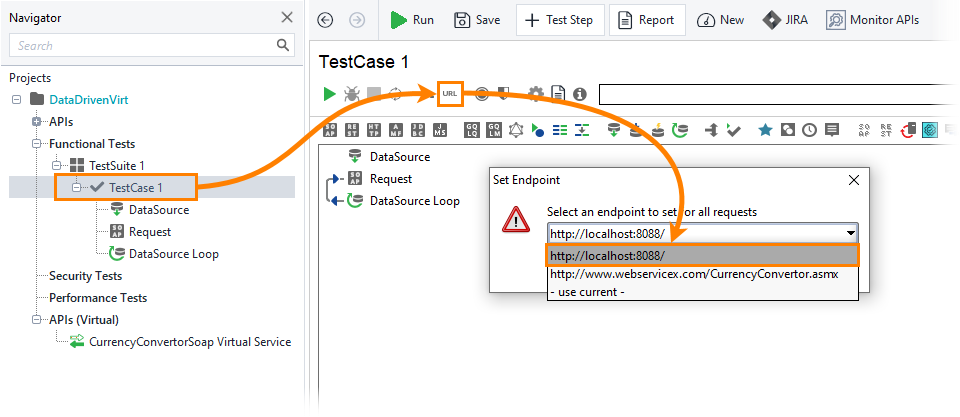Click the speech-bubble message step icon
Screen dimensions: 960x417
click(831, 130)
